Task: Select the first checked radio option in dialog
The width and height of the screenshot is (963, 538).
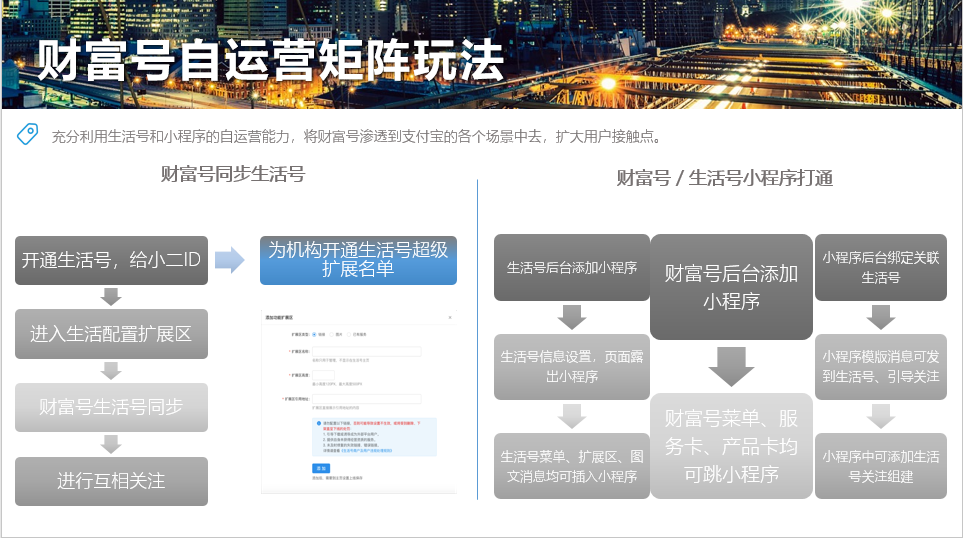Action: [x=314, y=334]
